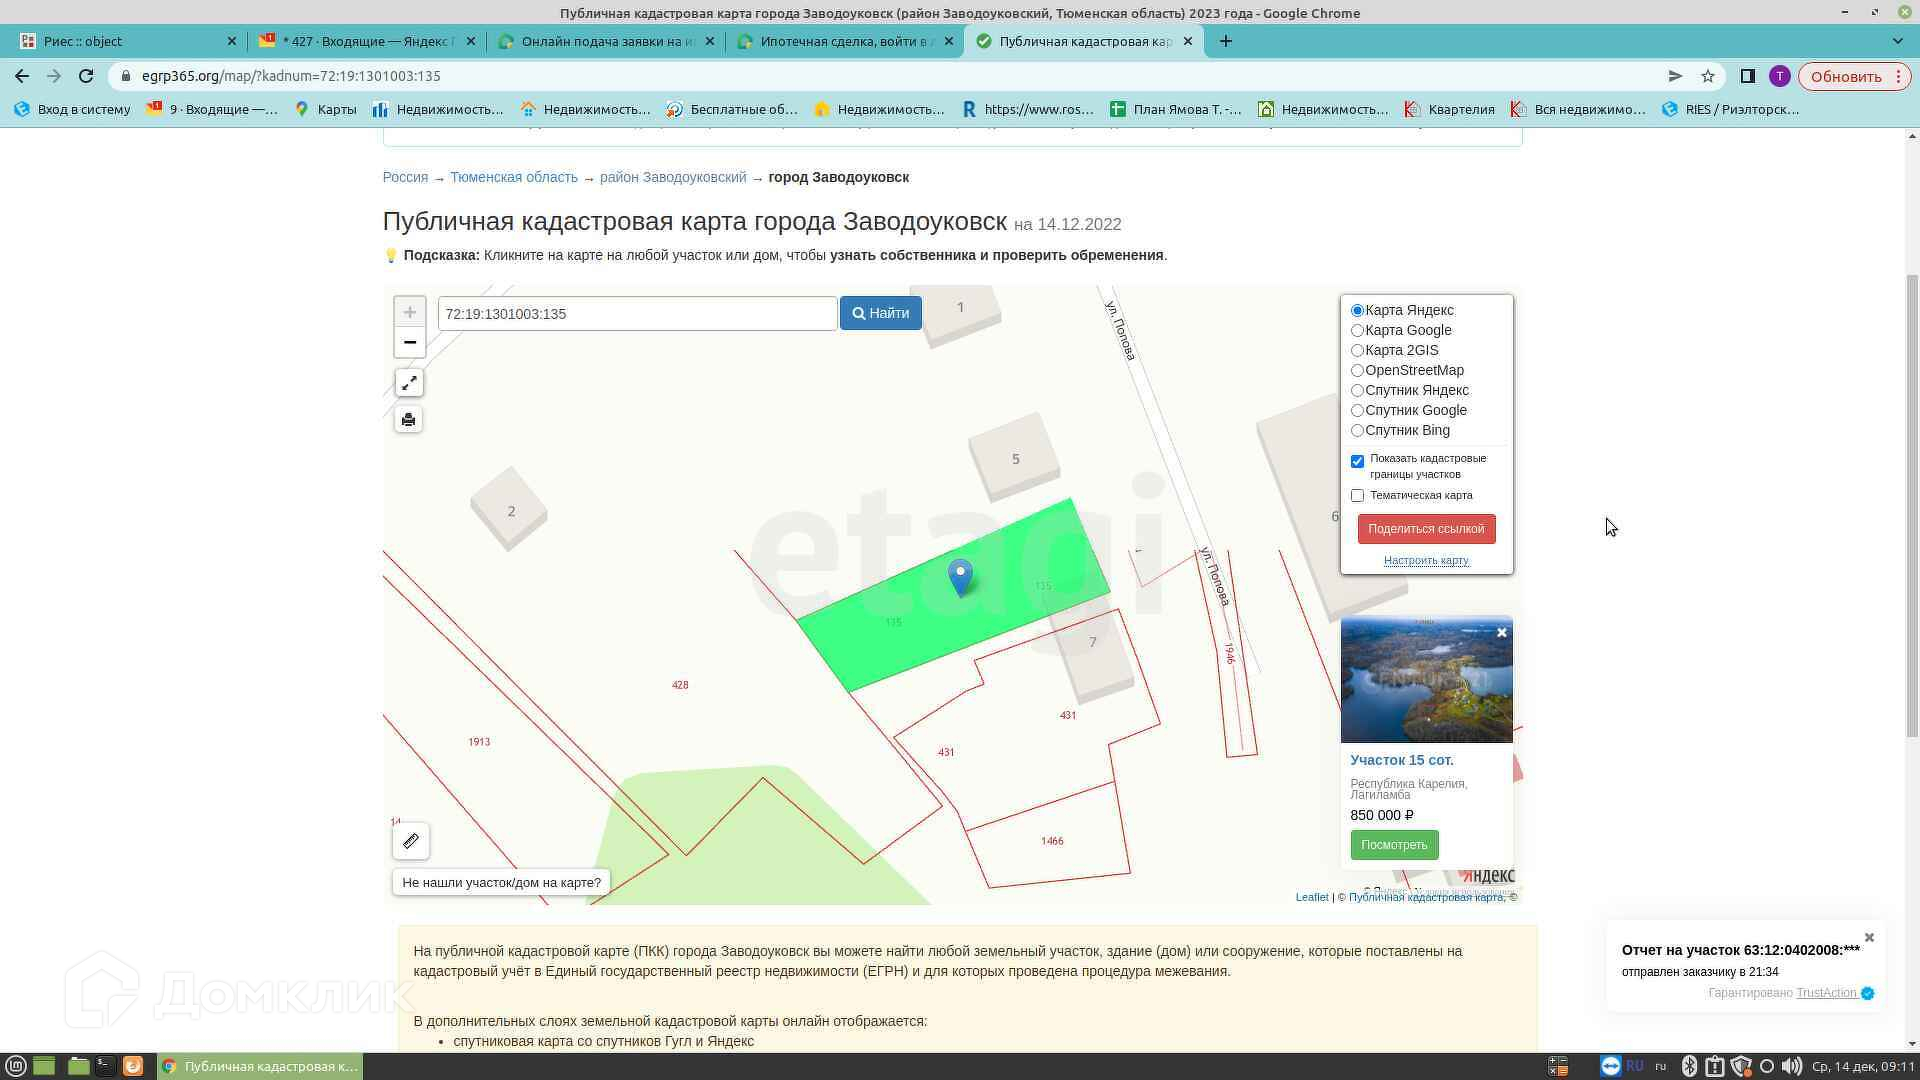This screenshot has width=1920, height=1080.
Task: Switch to Ипотечная сделка tab
Action: pos(845,41)
